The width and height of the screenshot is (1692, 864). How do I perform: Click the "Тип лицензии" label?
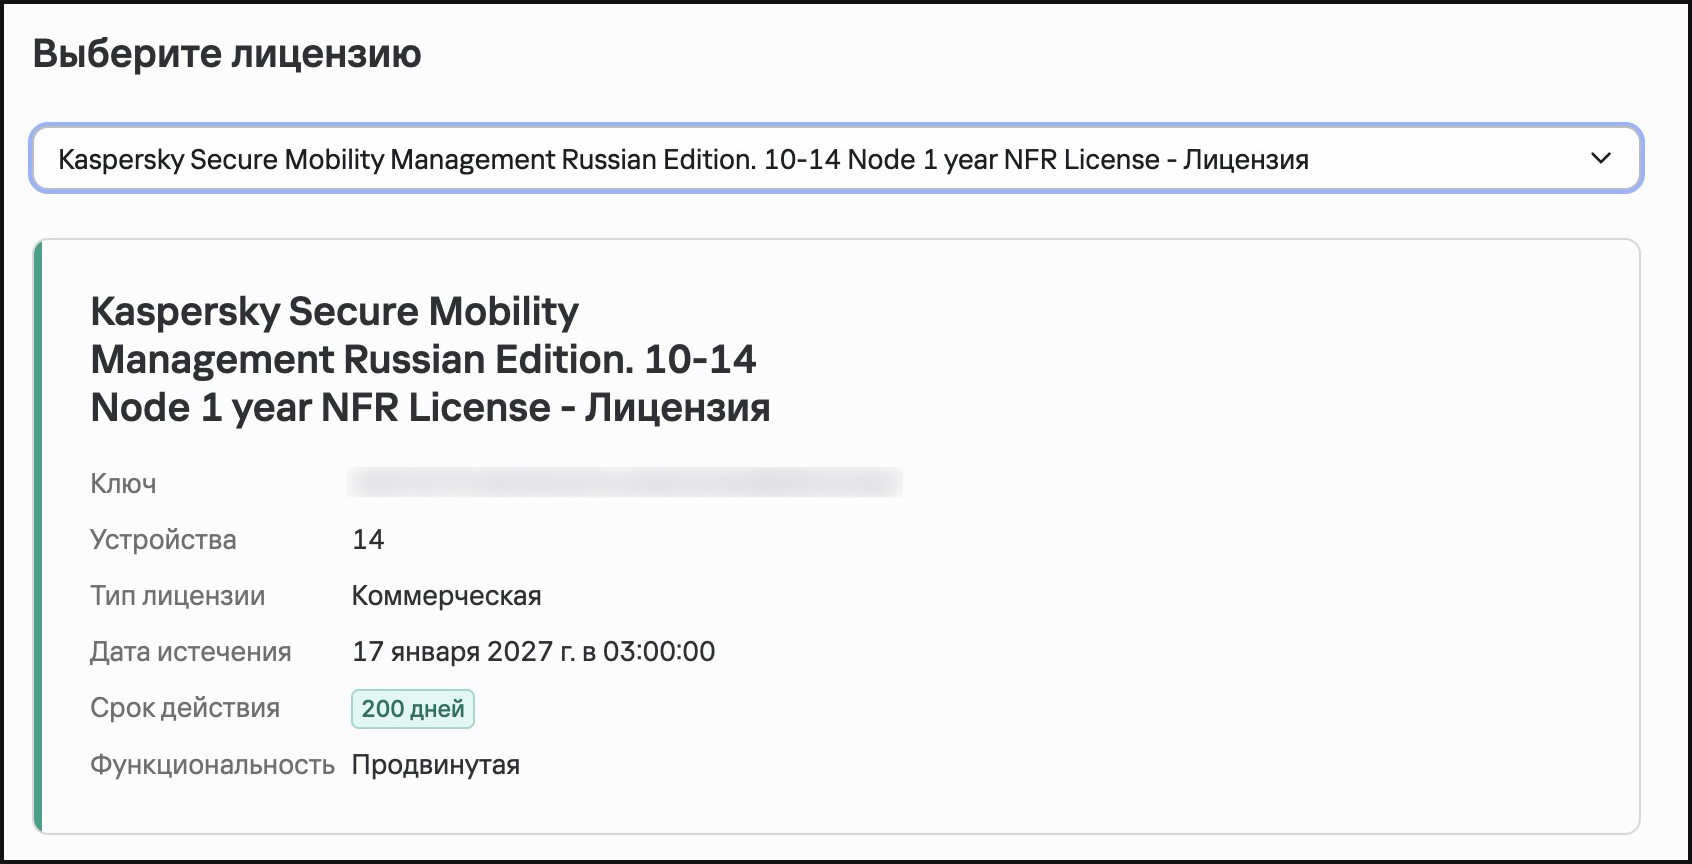tap(178, 596)
